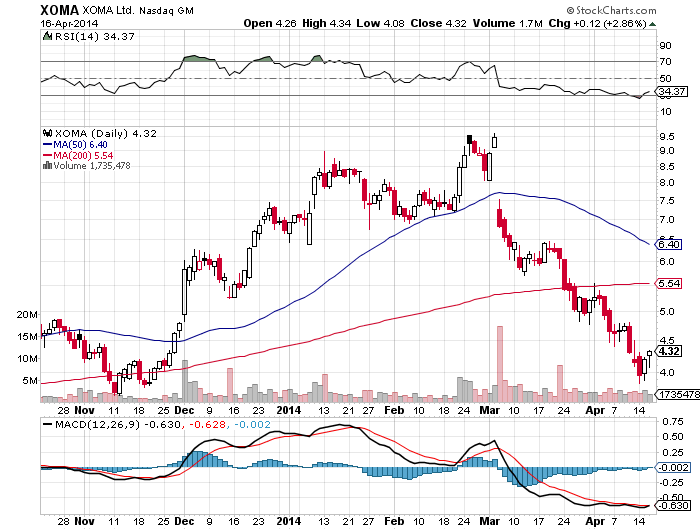Viewport: 700px width, 530px height.
Task: Click the Close 4.32 header value
Action: (438, 23)
